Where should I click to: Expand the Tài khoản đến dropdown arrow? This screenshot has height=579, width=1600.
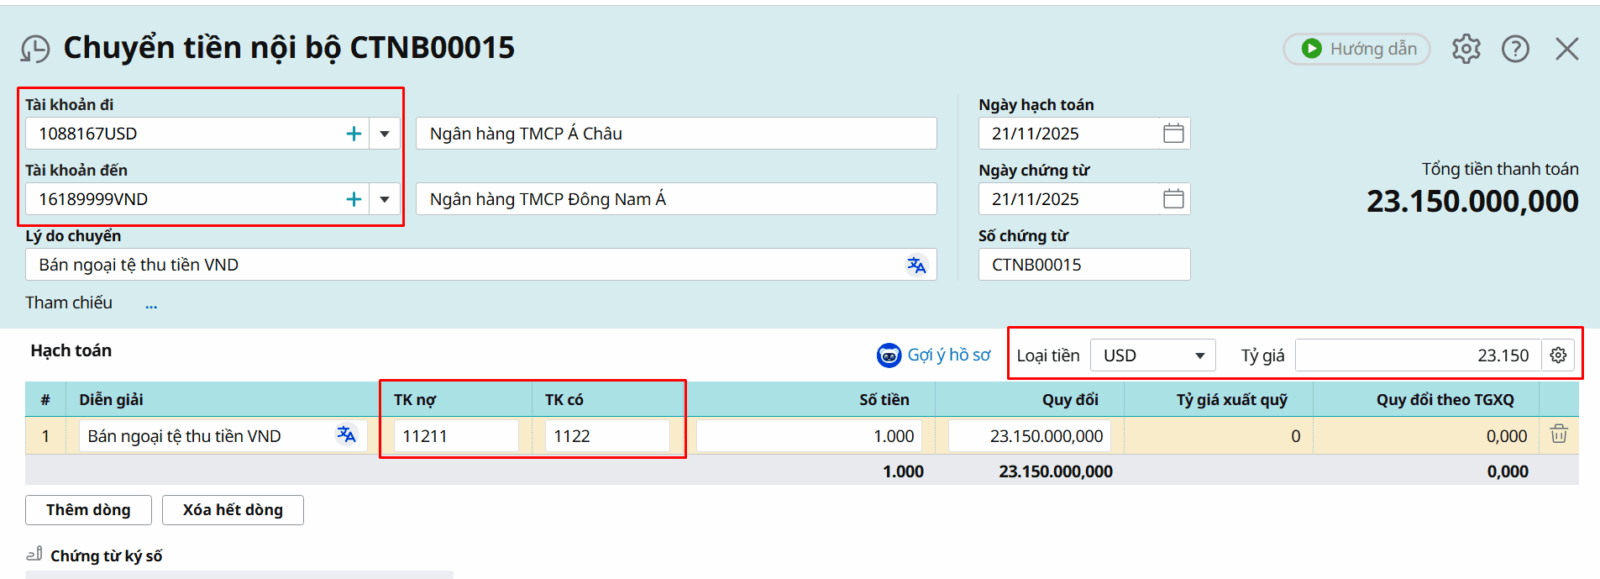click(385, 200)
